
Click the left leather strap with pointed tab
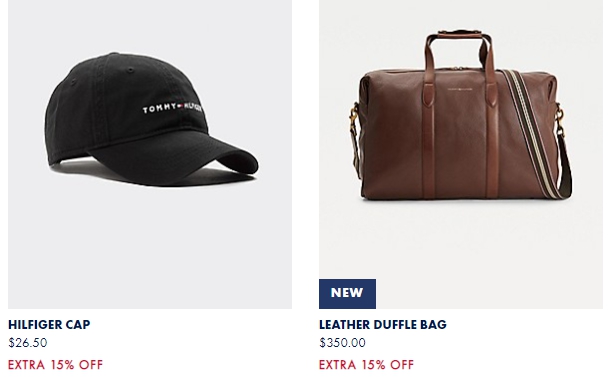(x=428, y=117)
